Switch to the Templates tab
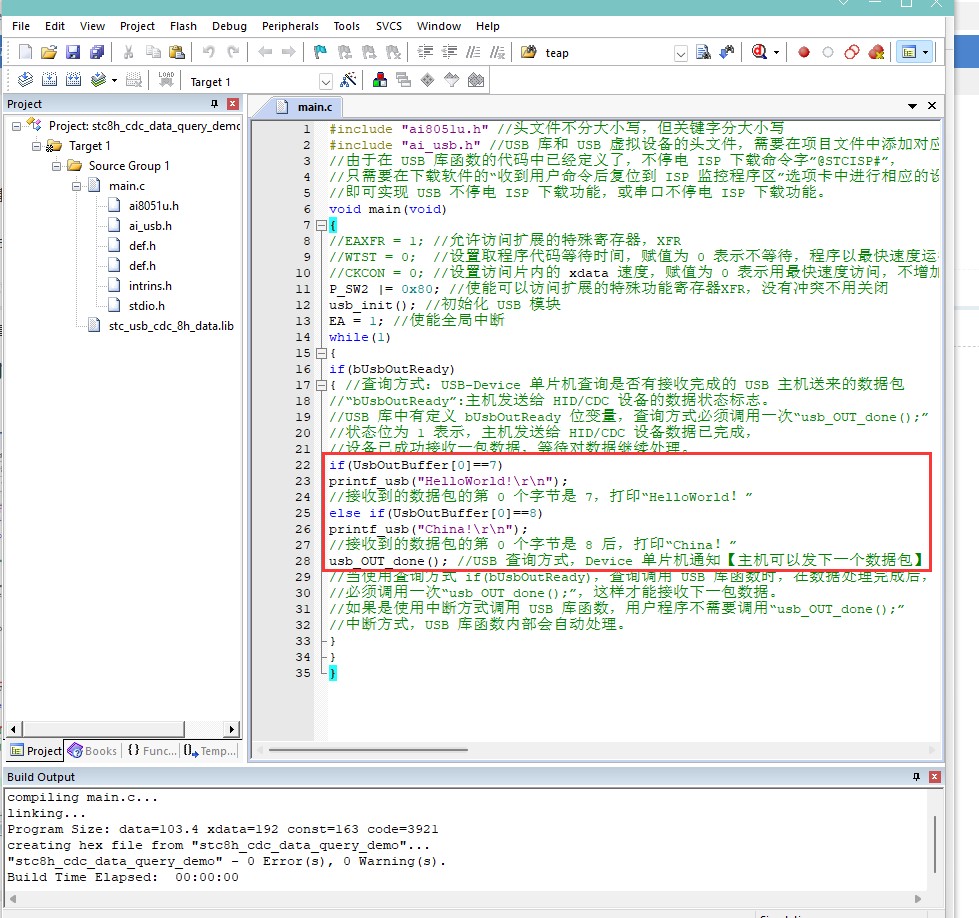 tap(210, 751)
